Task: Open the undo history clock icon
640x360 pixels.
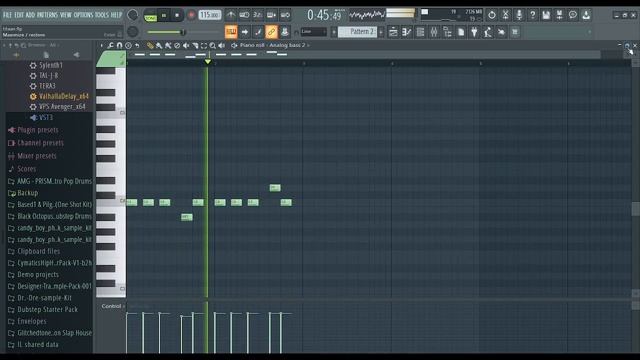Action: click(x=492, y=15)
